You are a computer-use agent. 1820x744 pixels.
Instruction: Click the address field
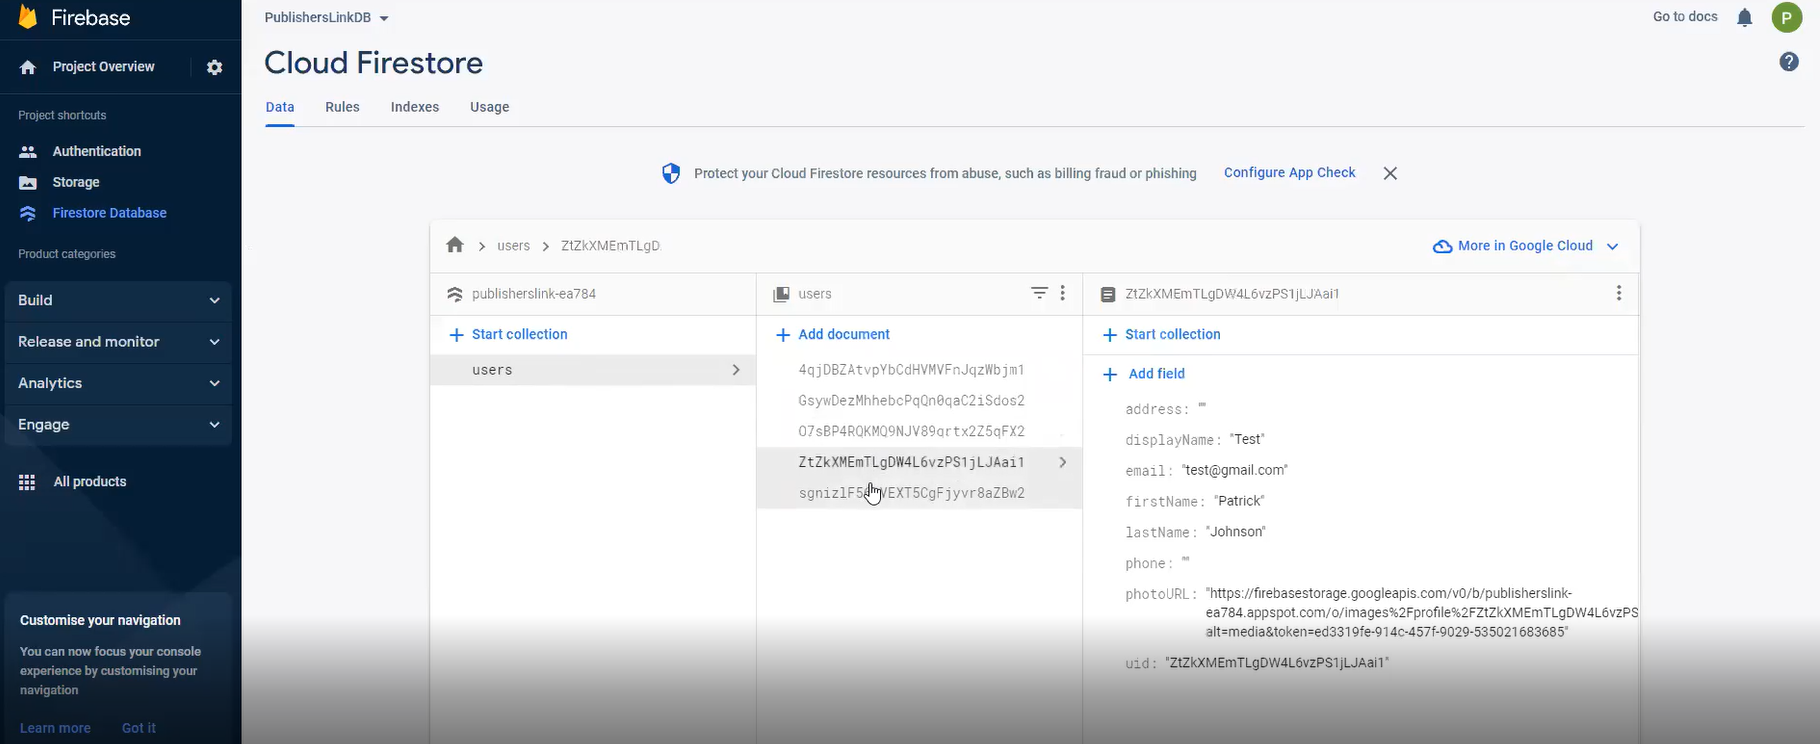point(1166,409)
